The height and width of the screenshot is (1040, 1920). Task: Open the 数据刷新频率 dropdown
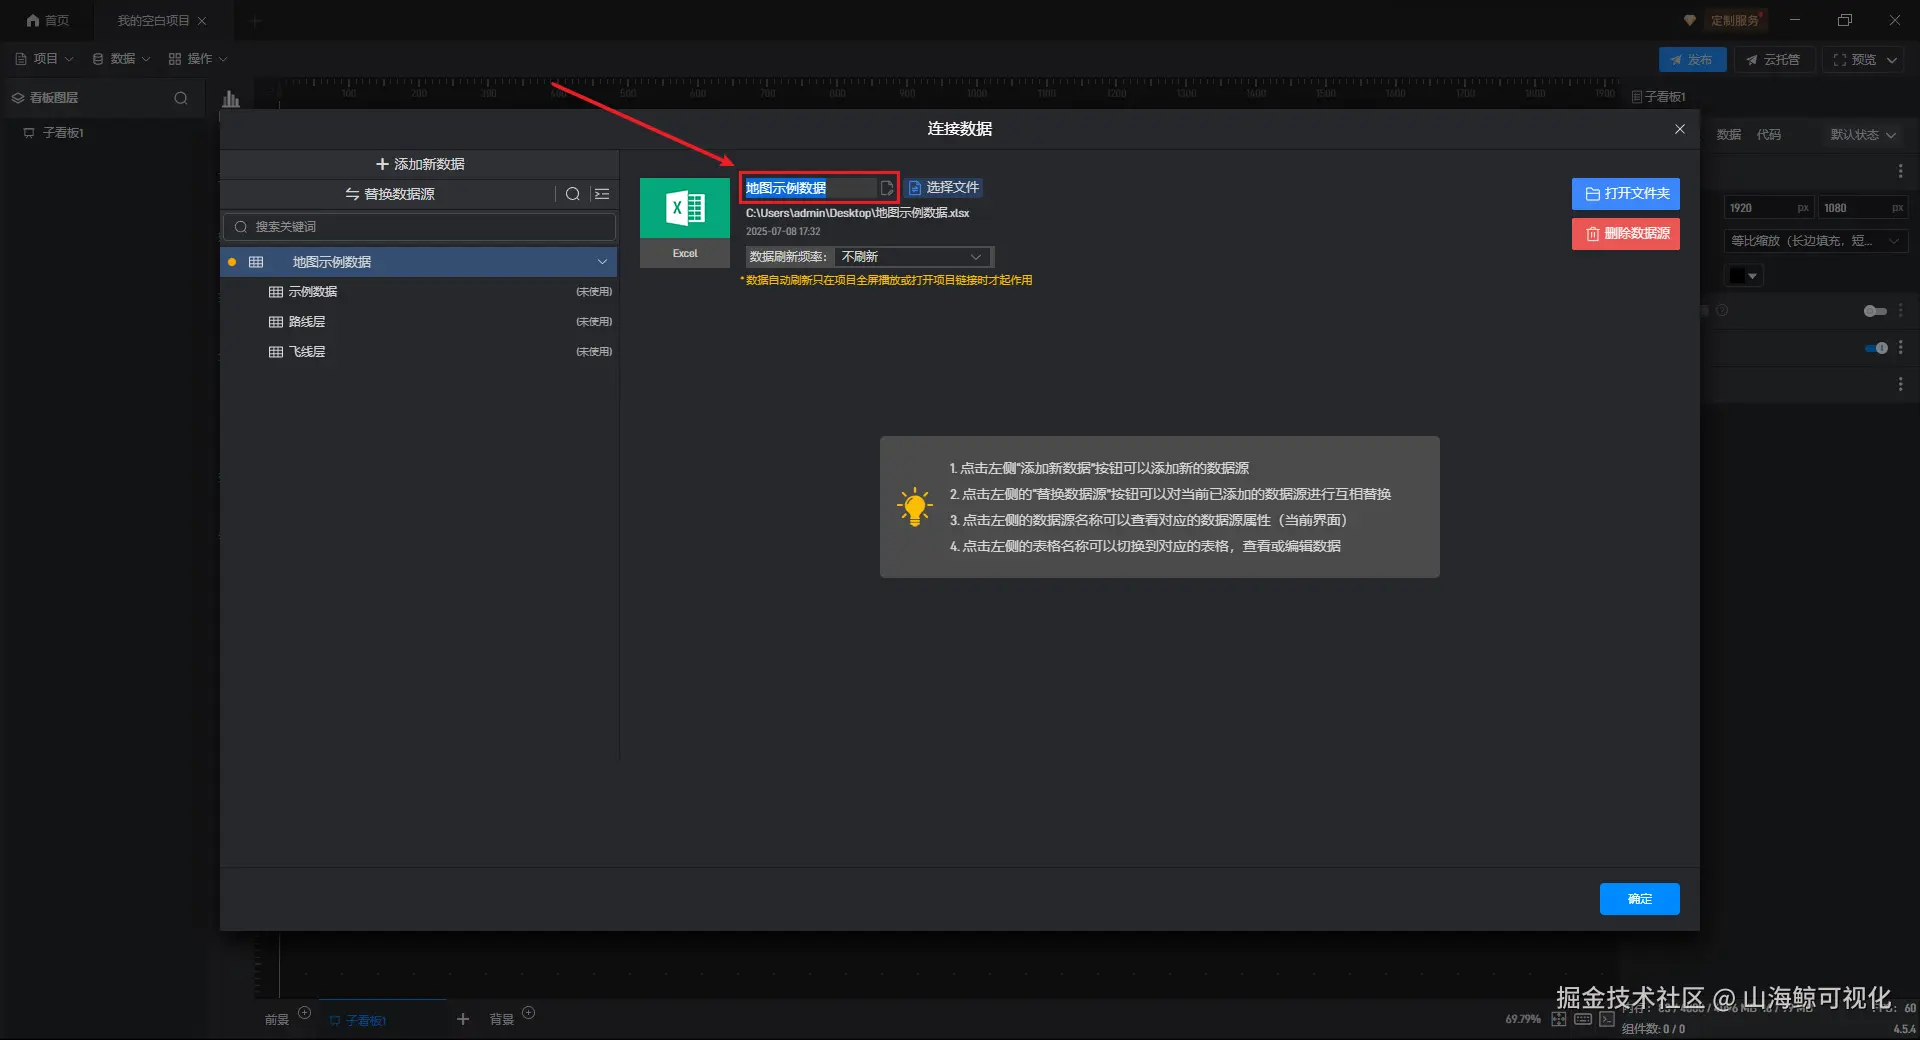click(x=912, y=257)
